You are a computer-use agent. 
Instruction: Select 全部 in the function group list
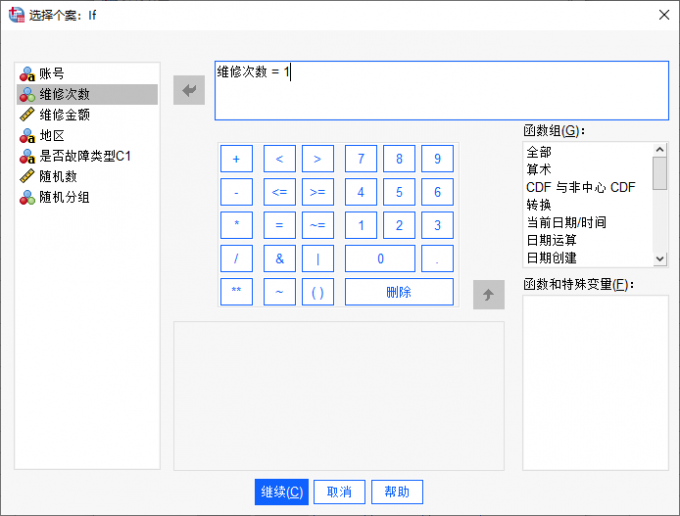click(588, 152)
